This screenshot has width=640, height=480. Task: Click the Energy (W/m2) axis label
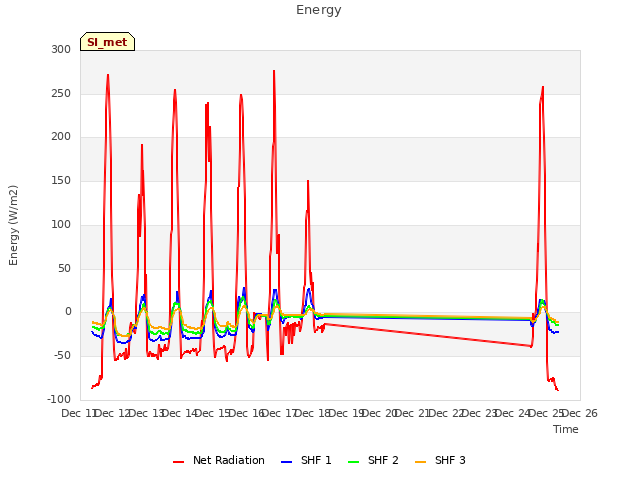13,225
